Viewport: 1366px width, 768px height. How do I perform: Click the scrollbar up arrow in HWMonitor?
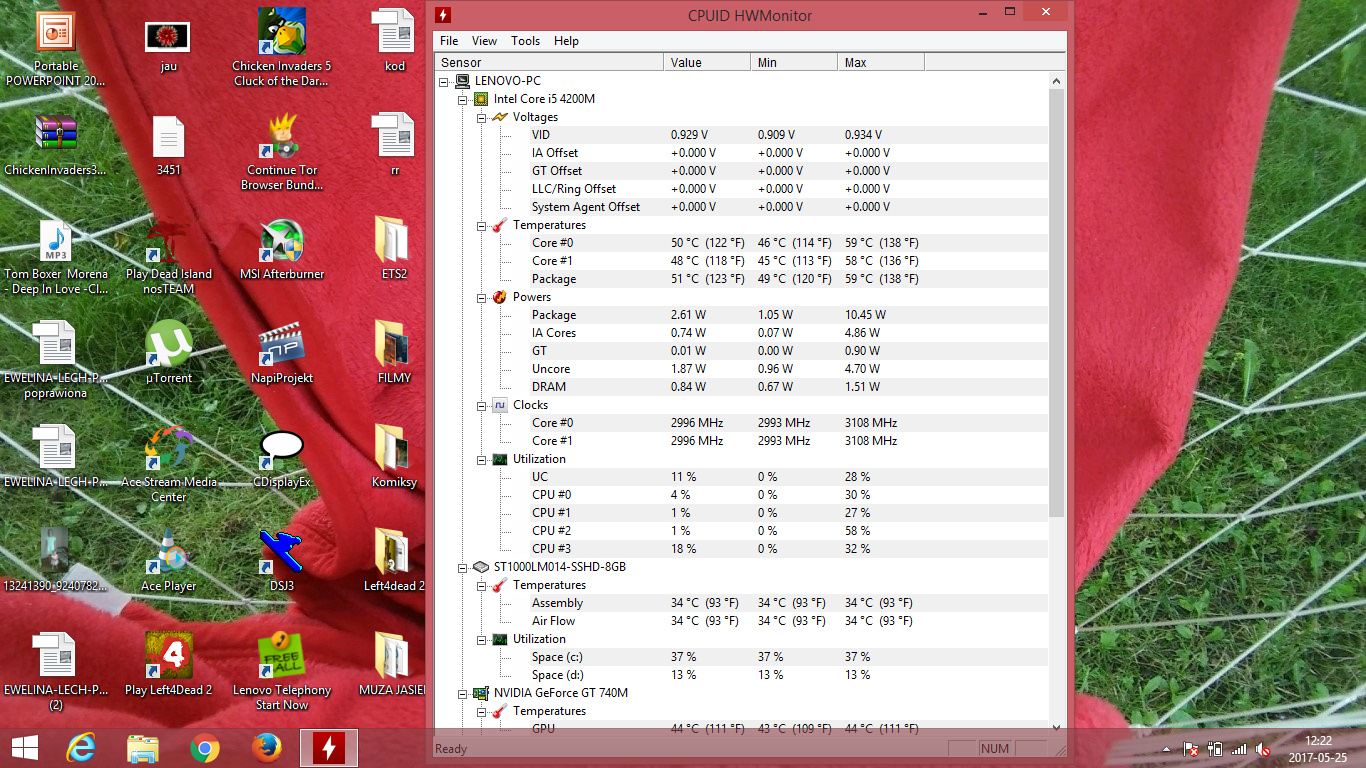[1057, 80]
